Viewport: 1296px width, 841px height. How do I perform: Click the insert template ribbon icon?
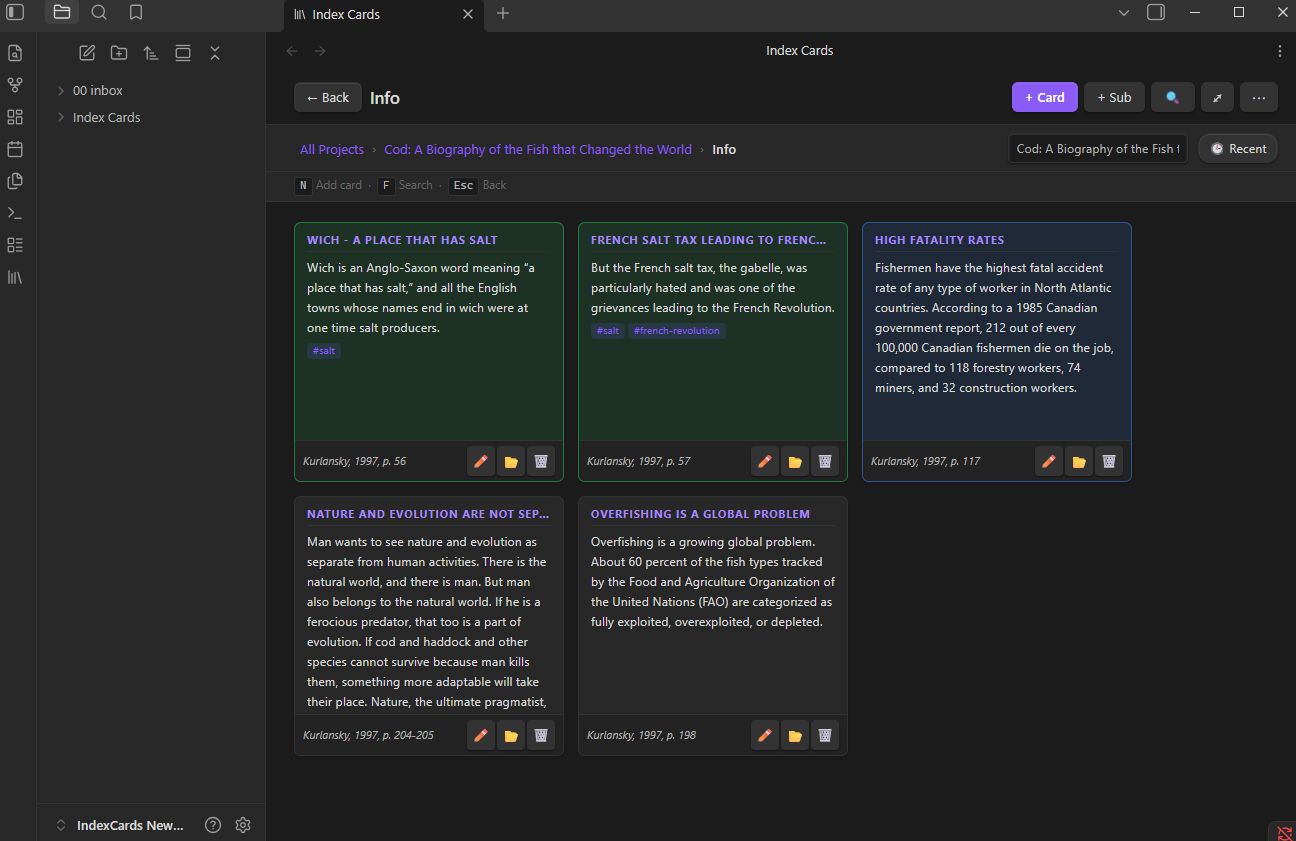(15, 181)
